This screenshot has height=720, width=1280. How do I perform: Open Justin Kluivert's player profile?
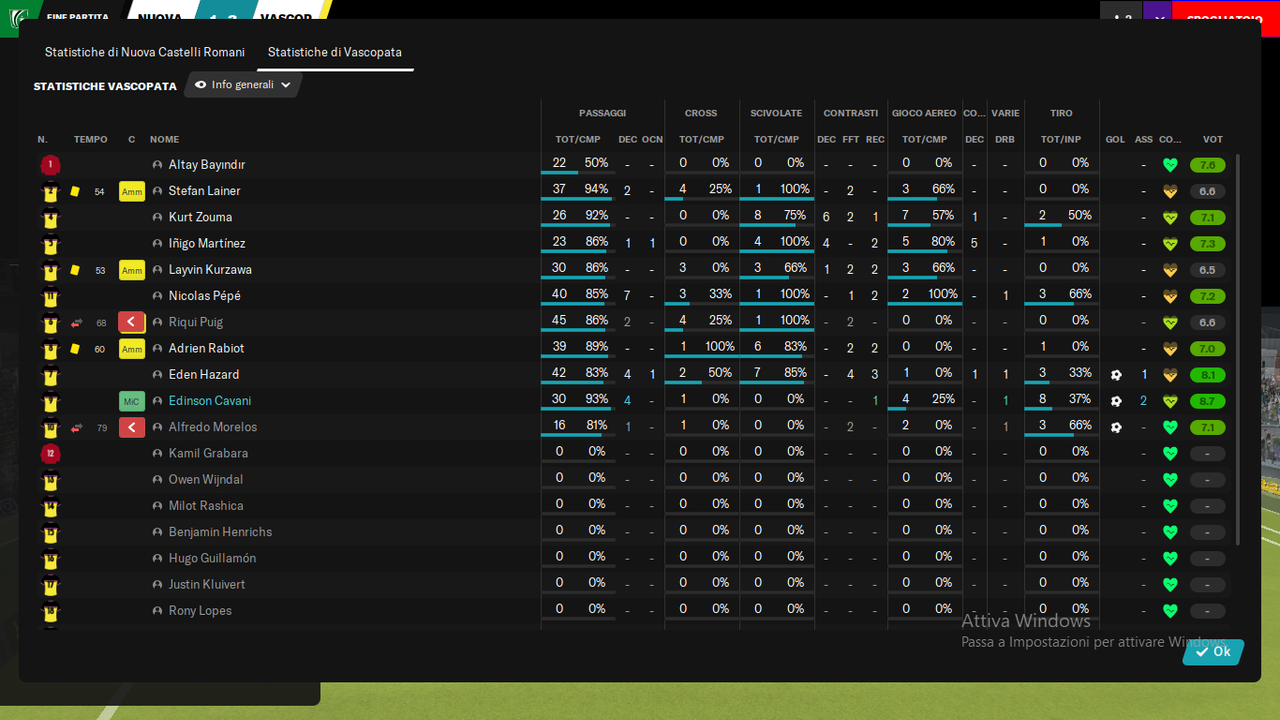207,585
